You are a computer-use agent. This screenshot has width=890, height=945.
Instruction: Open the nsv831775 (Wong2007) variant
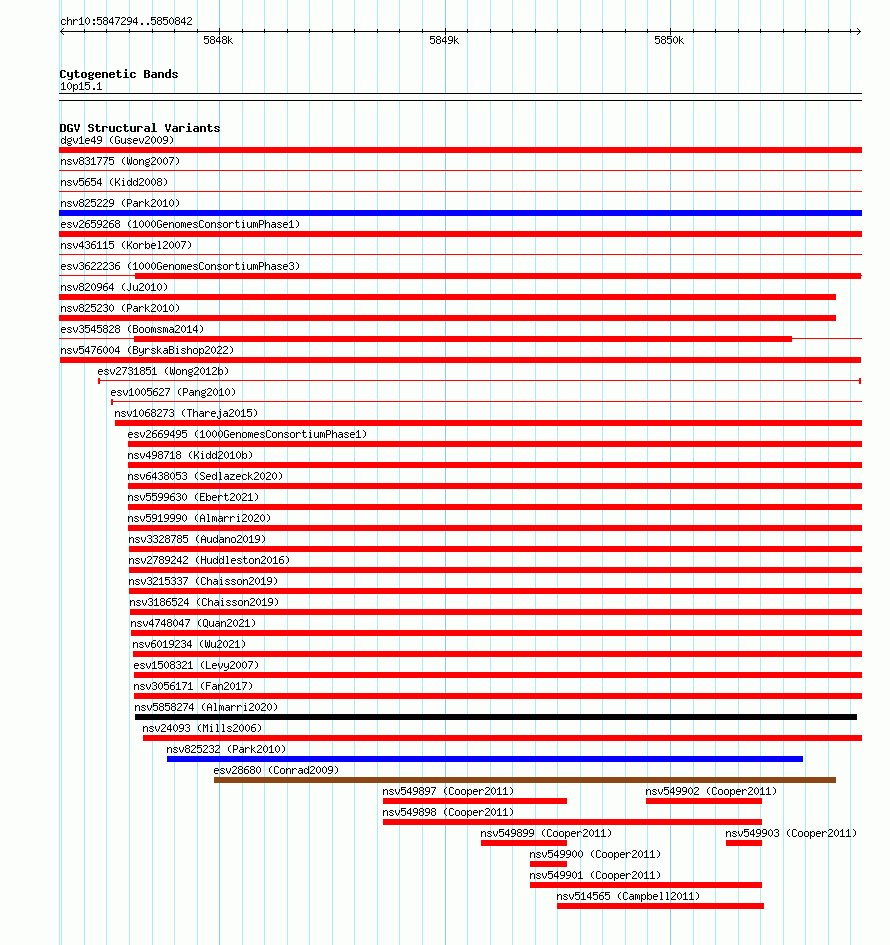[120, 162]
